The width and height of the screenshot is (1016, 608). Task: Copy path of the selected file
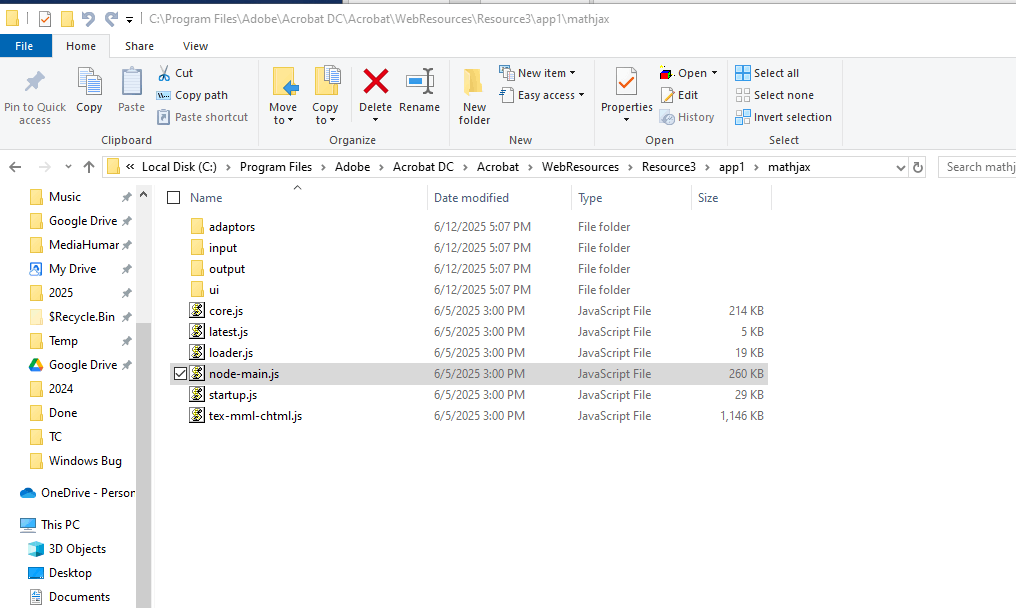point(192,95)
